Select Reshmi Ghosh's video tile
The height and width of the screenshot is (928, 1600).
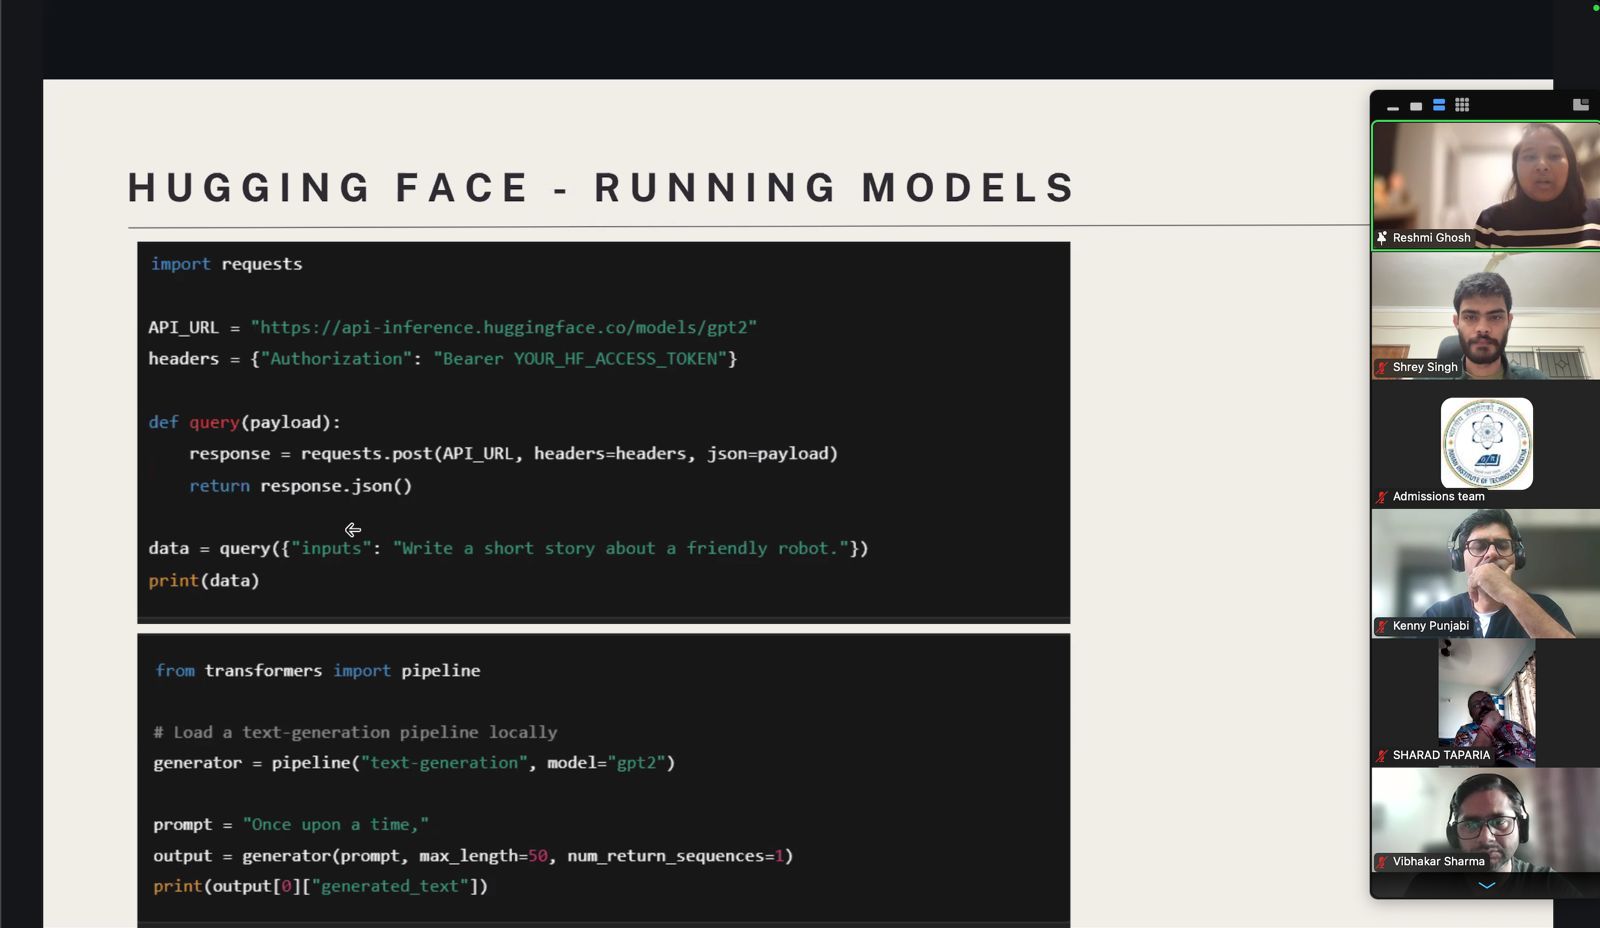[1486, 180]
